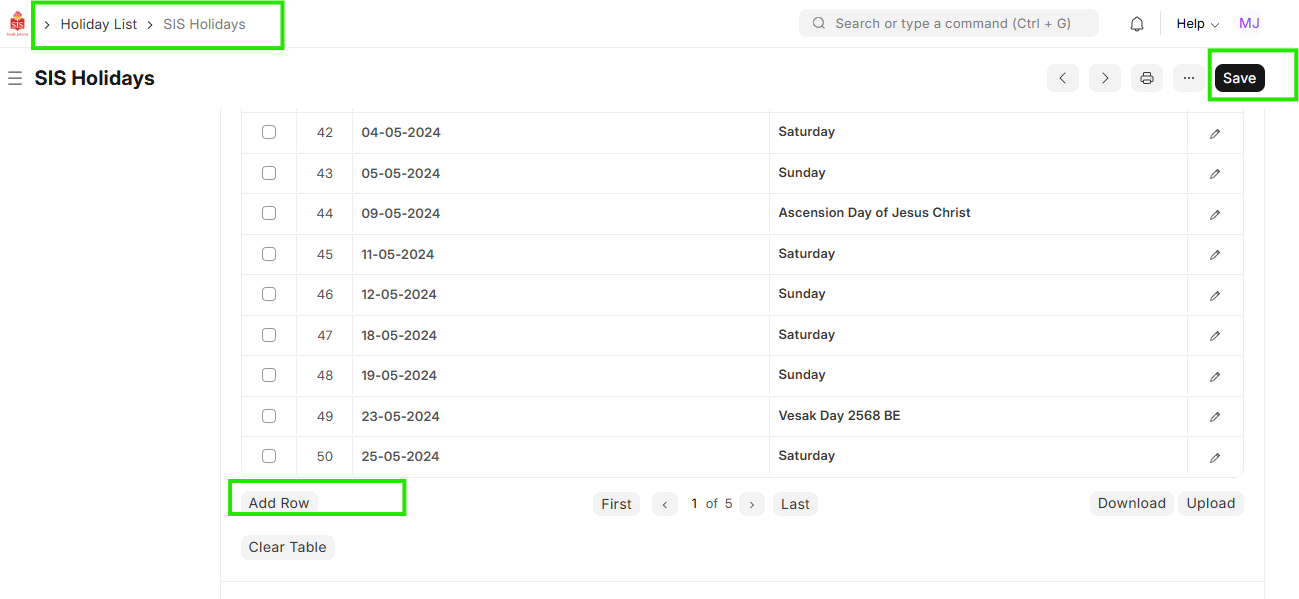Toggle the sidebar hamburger icon

pos(15,78)
